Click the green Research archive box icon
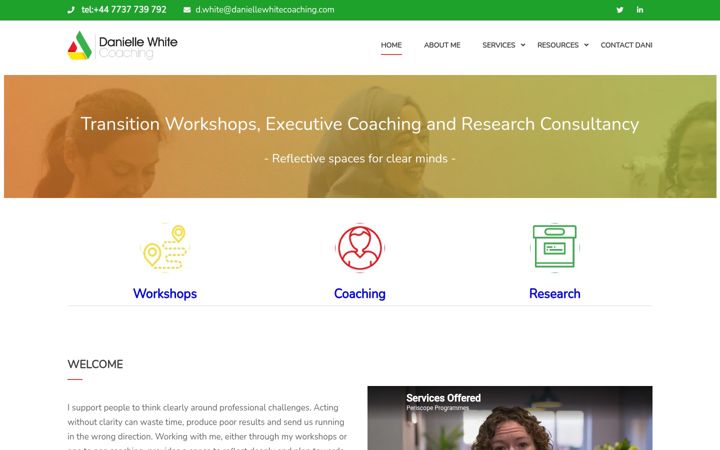 554,246
